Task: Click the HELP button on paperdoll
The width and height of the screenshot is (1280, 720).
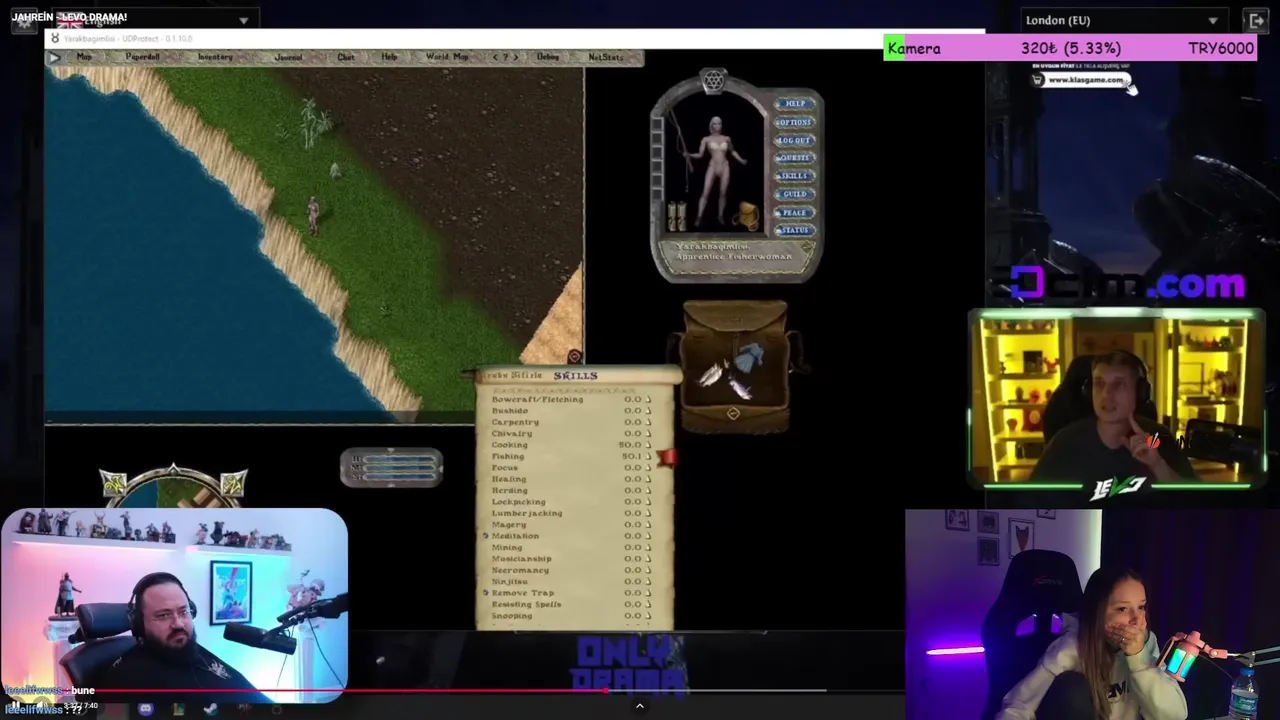Action: (x=795, y=103)
